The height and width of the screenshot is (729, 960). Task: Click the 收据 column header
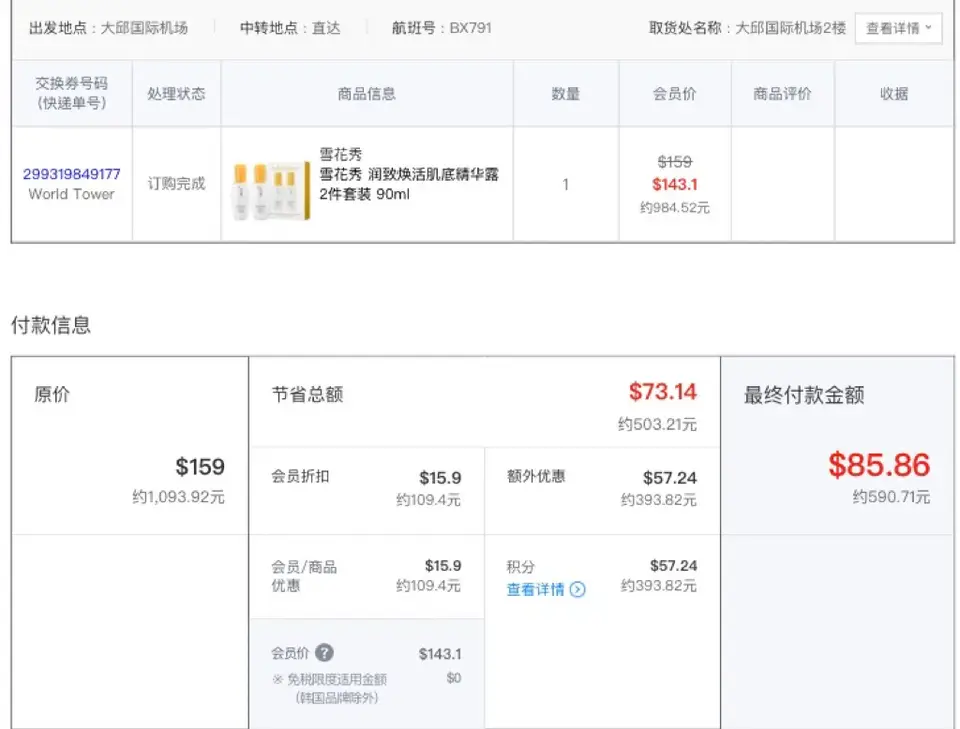point(894,94)
